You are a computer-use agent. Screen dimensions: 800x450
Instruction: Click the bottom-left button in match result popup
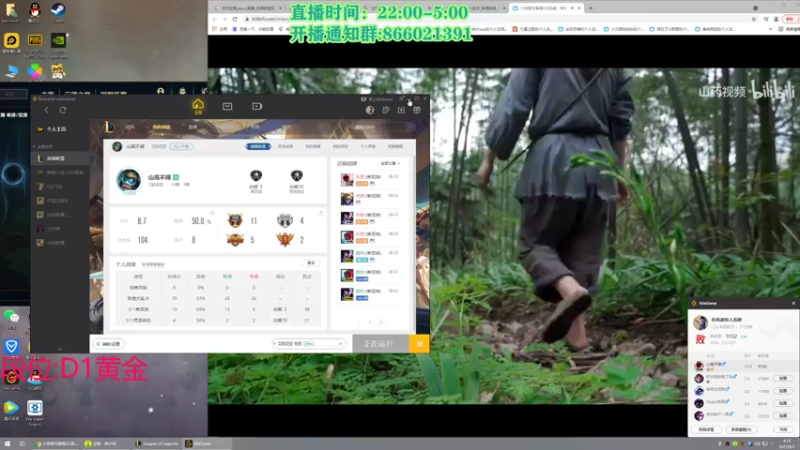coord(706,430)
